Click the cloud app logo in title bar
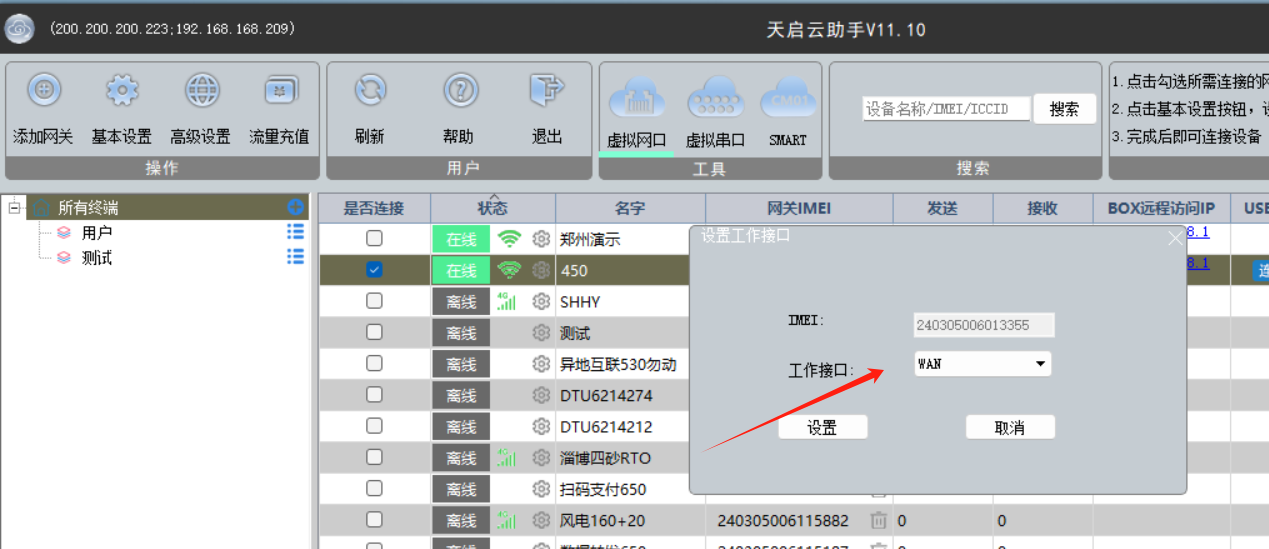This screenshot has height=549, width=1269. 20,29
